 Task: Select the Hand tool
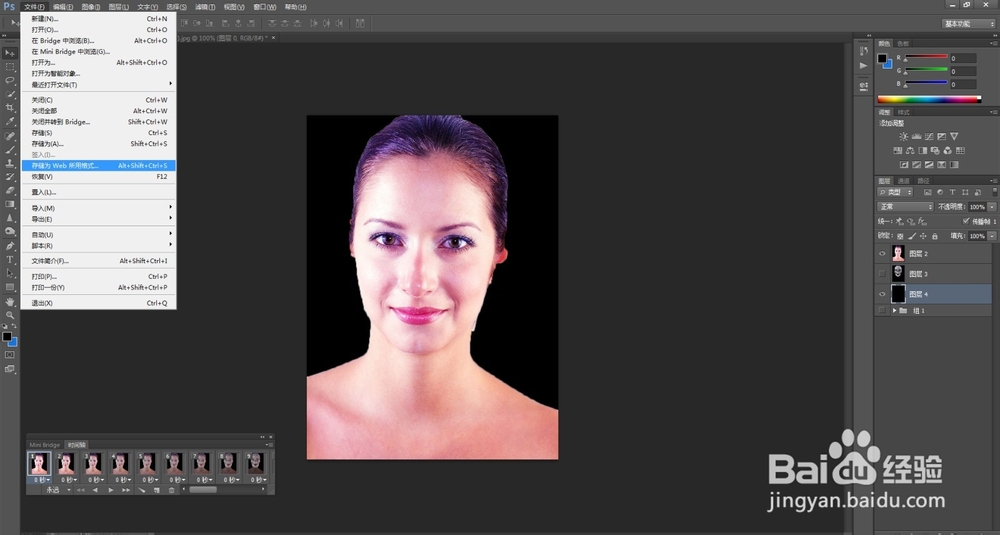10,302
